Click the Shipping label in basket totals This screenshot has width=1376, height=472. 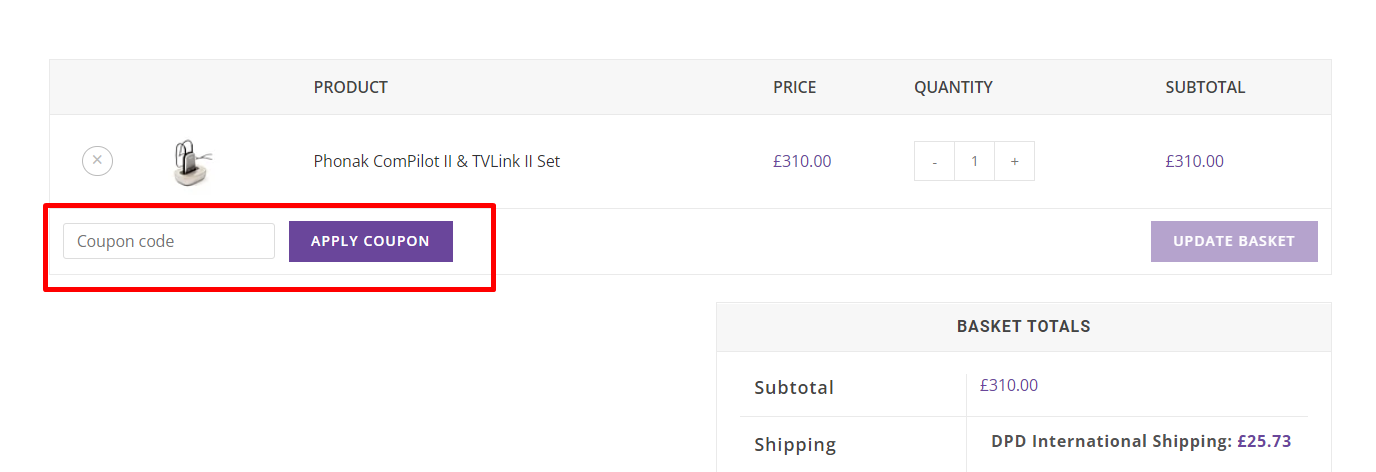click(x=795, y=444)
